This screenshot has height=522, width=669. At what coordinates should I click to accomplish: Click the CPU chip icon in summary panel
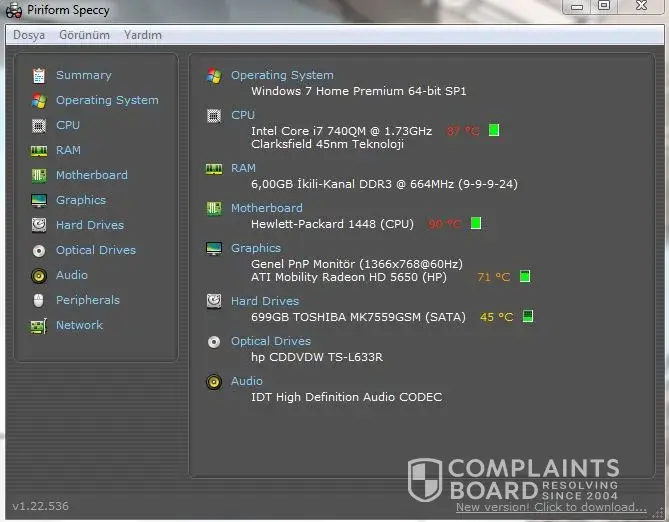pyautogui.click(x=214, y=116)
